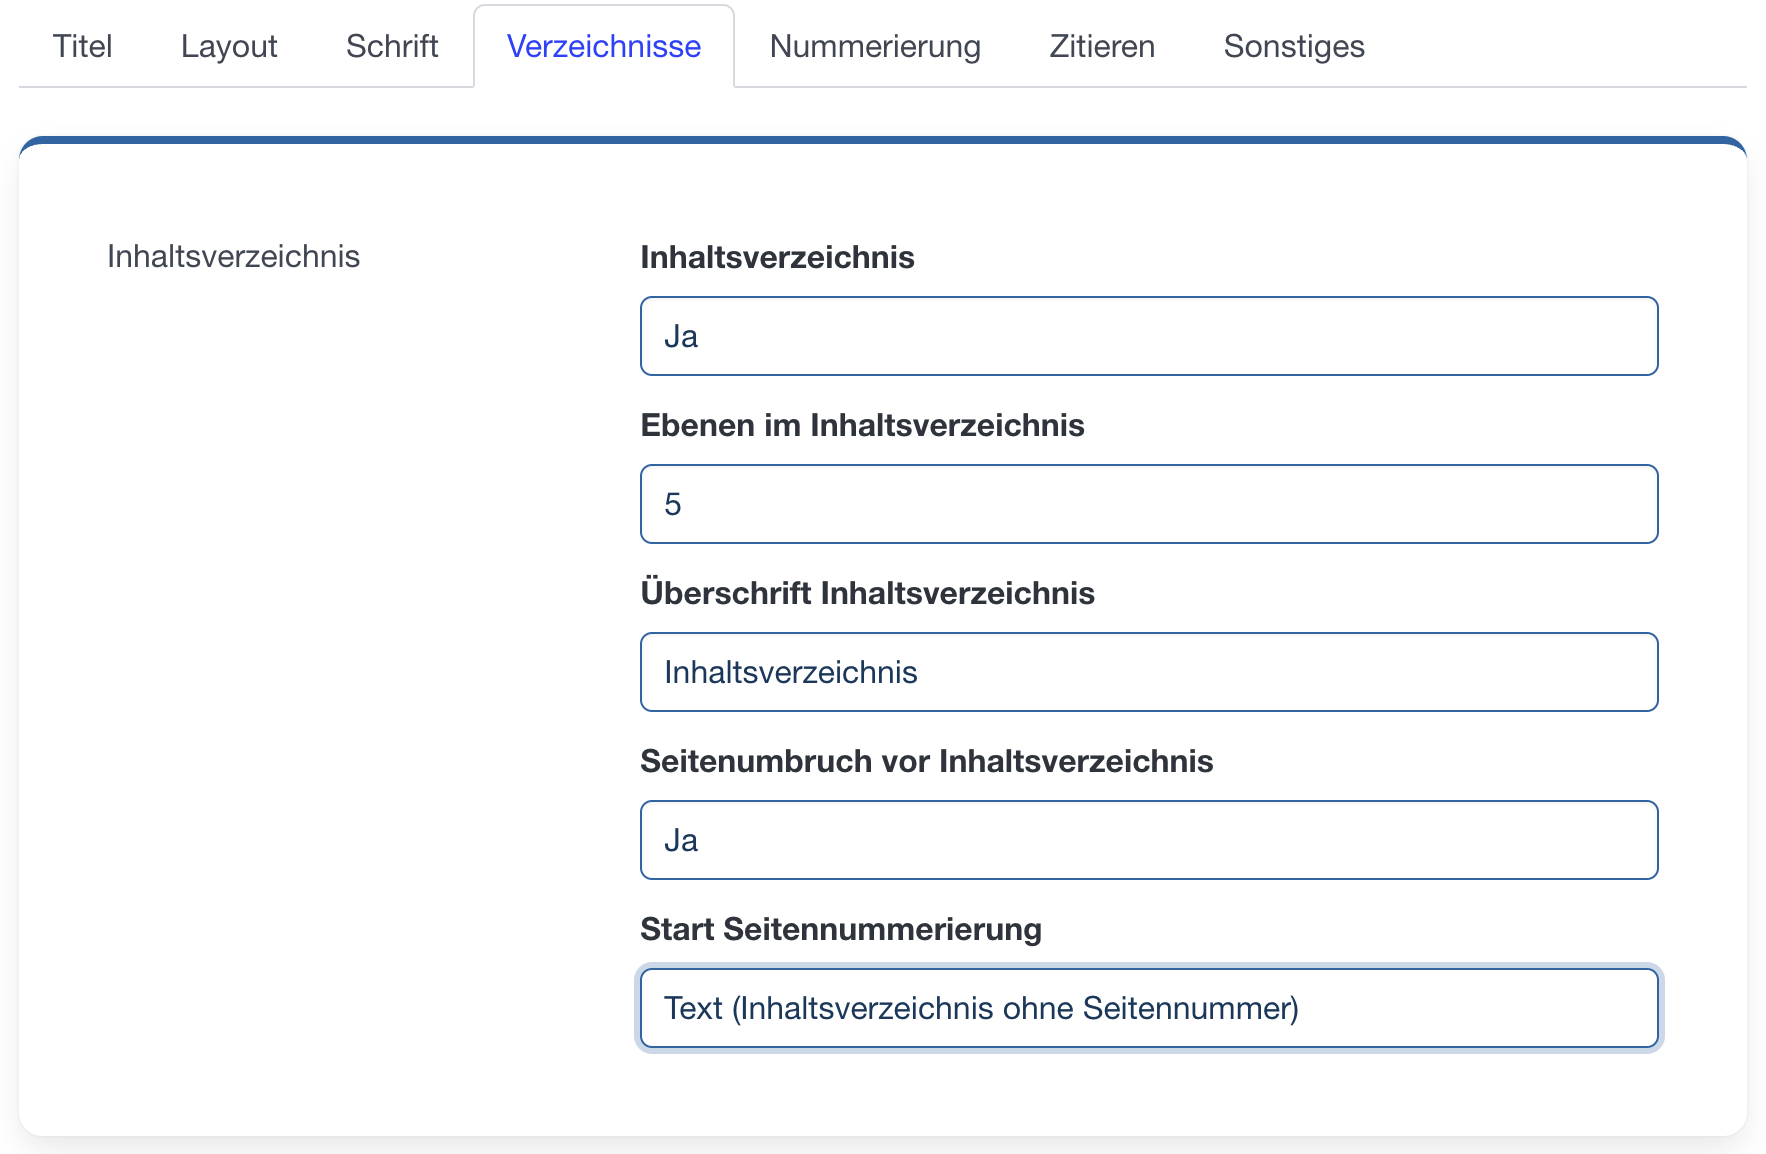Click the Ebenen im Inhaltsverzeichnis label
Image resolution: width=1766 pixels, height=1154 pixels.
pyautogui.click(x=862, y=425)
